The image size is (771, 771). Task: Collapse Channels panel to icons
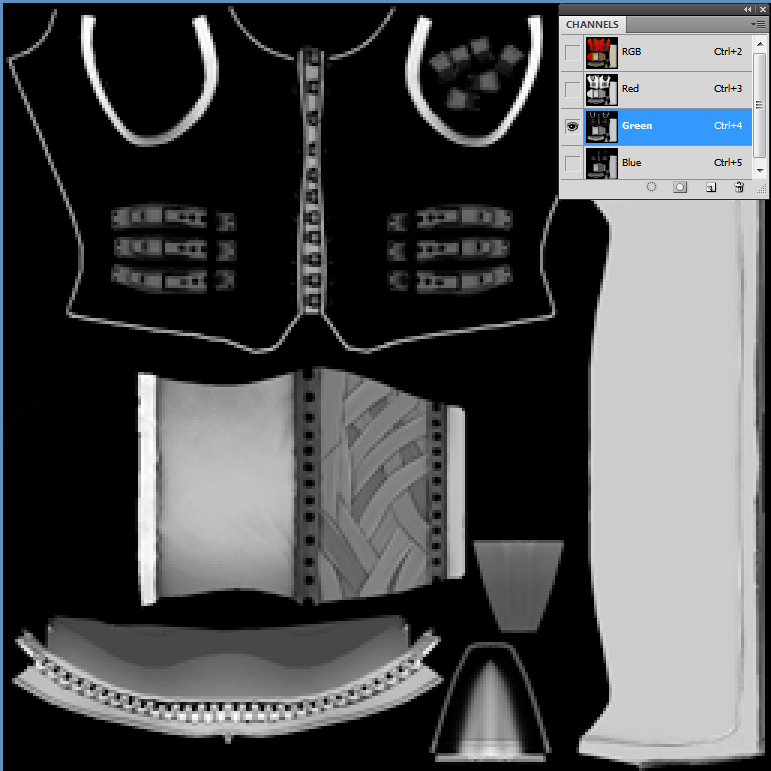(747, 9)
